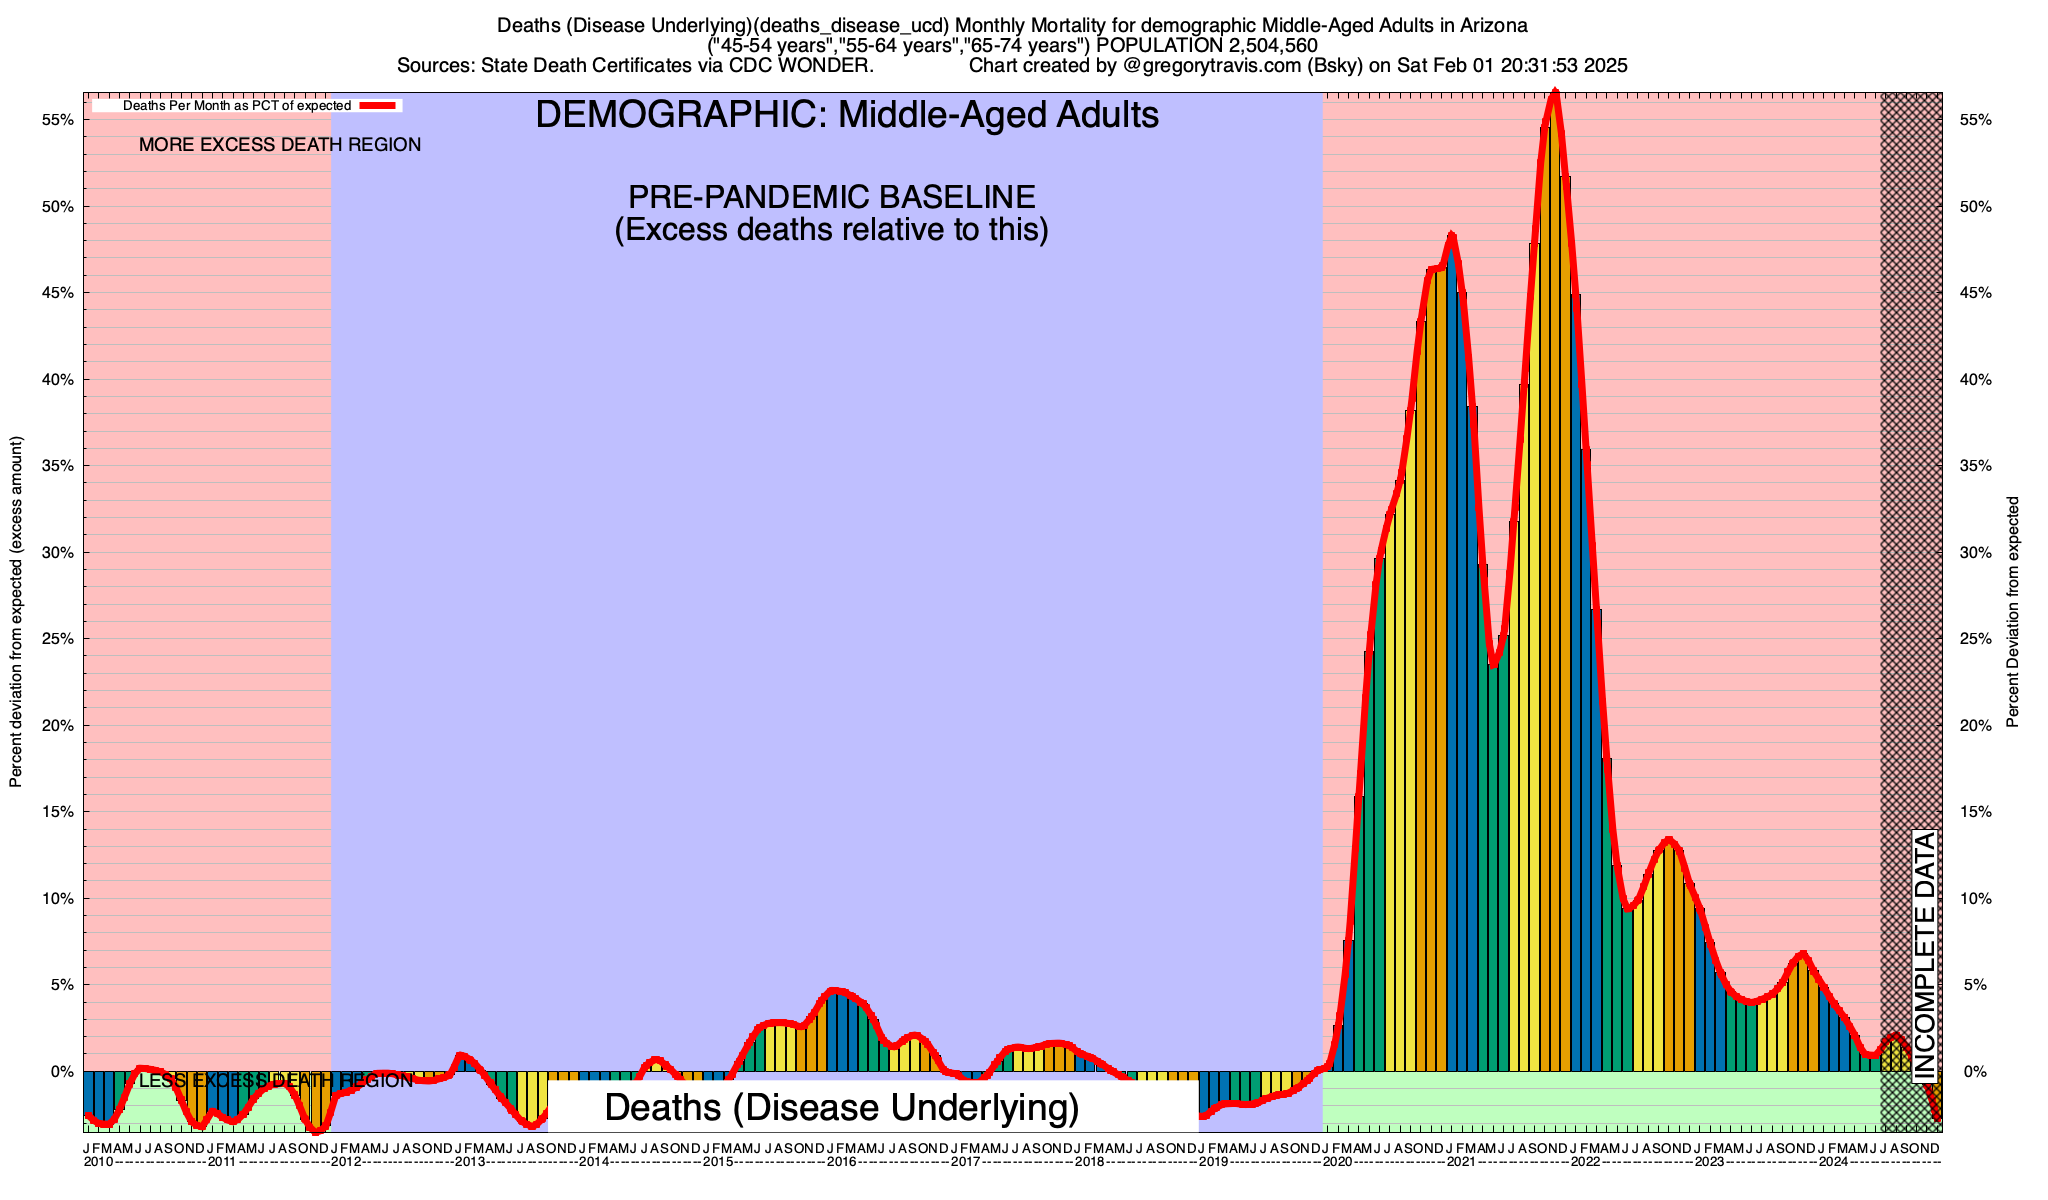This screenshot has height=1200, width=2048.
Task: Select the 2024 year label on x-axis
Action: pos(1833,1162)
